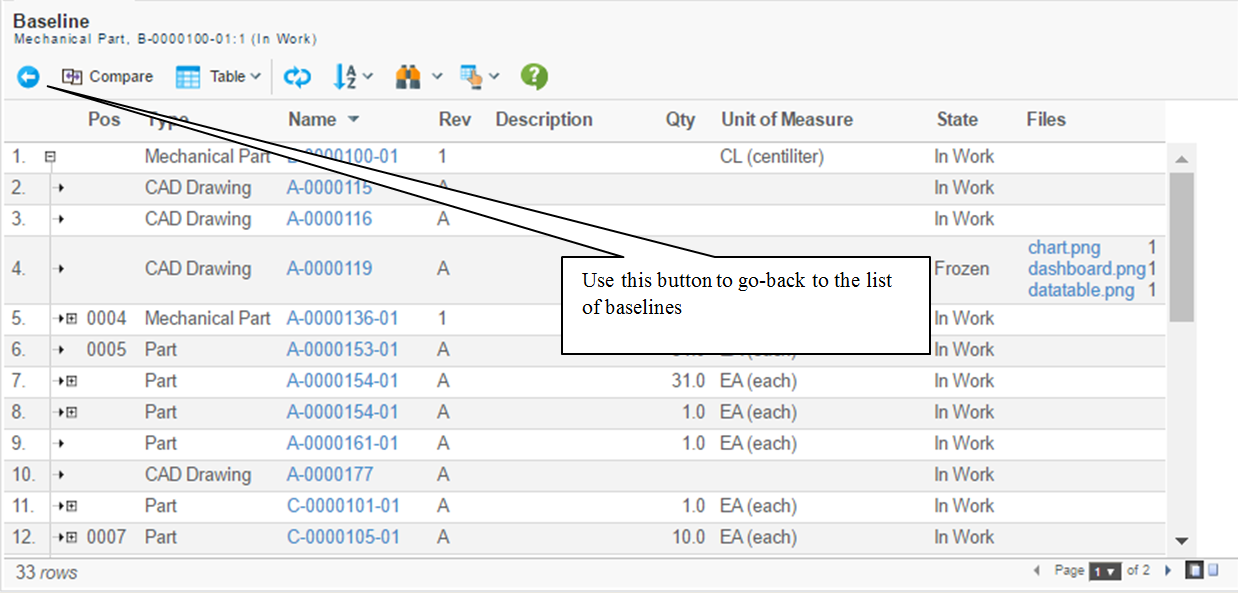Expand row 7 Part A-0000154-01
Image resolution: width=1238 pixels, height=593 pixels.
point(71,381)
